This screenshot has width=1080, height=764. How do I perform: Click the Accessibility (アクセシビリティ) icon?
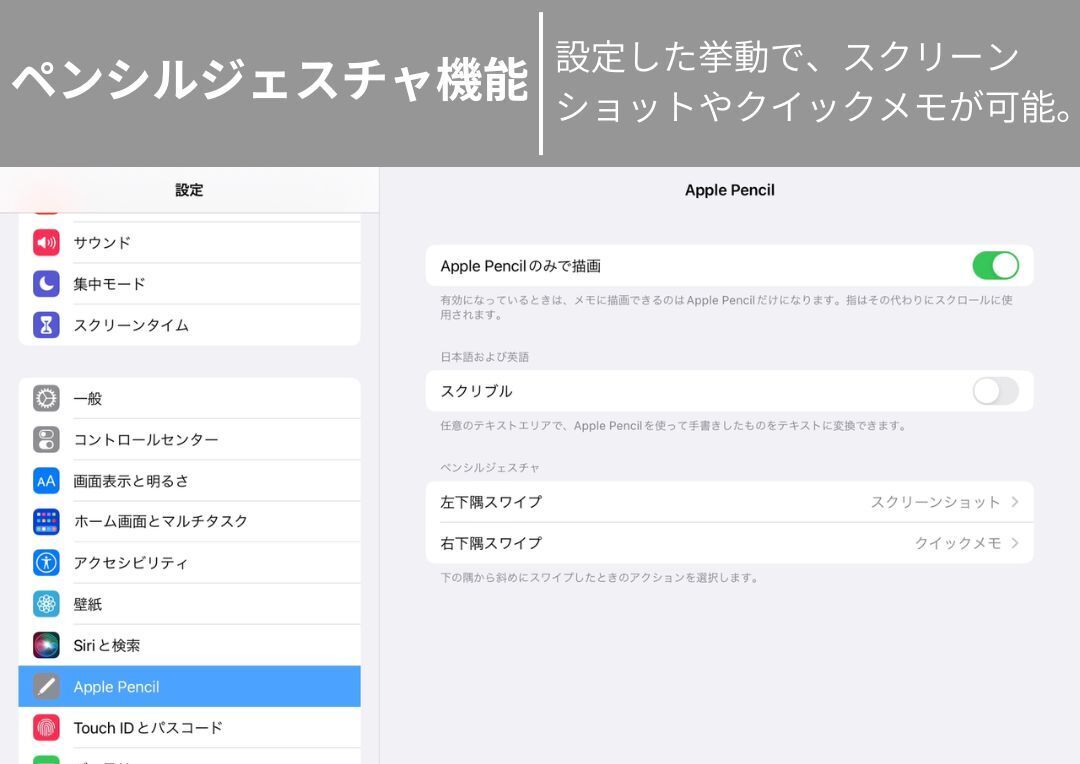(46, 562)
